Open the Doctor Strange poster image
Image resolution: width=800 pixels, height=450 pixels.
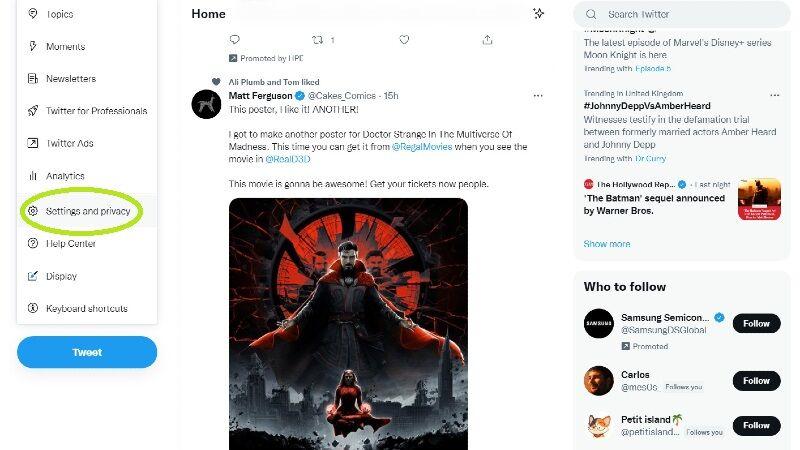click(348, 324)
